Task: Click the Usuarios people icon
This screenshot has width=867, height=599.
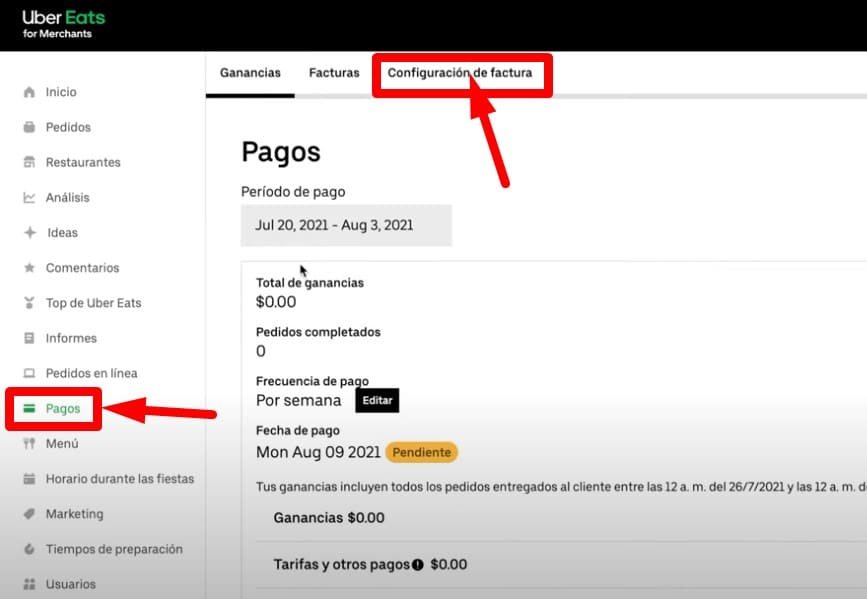Action: click(29, 584)
